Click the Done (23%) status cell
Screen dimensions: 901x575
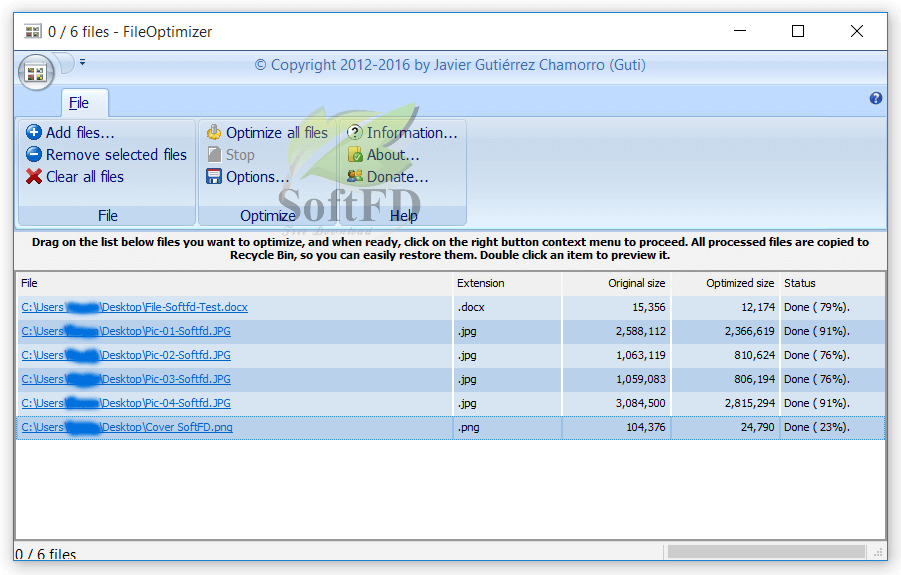click(x=832, y=427)
